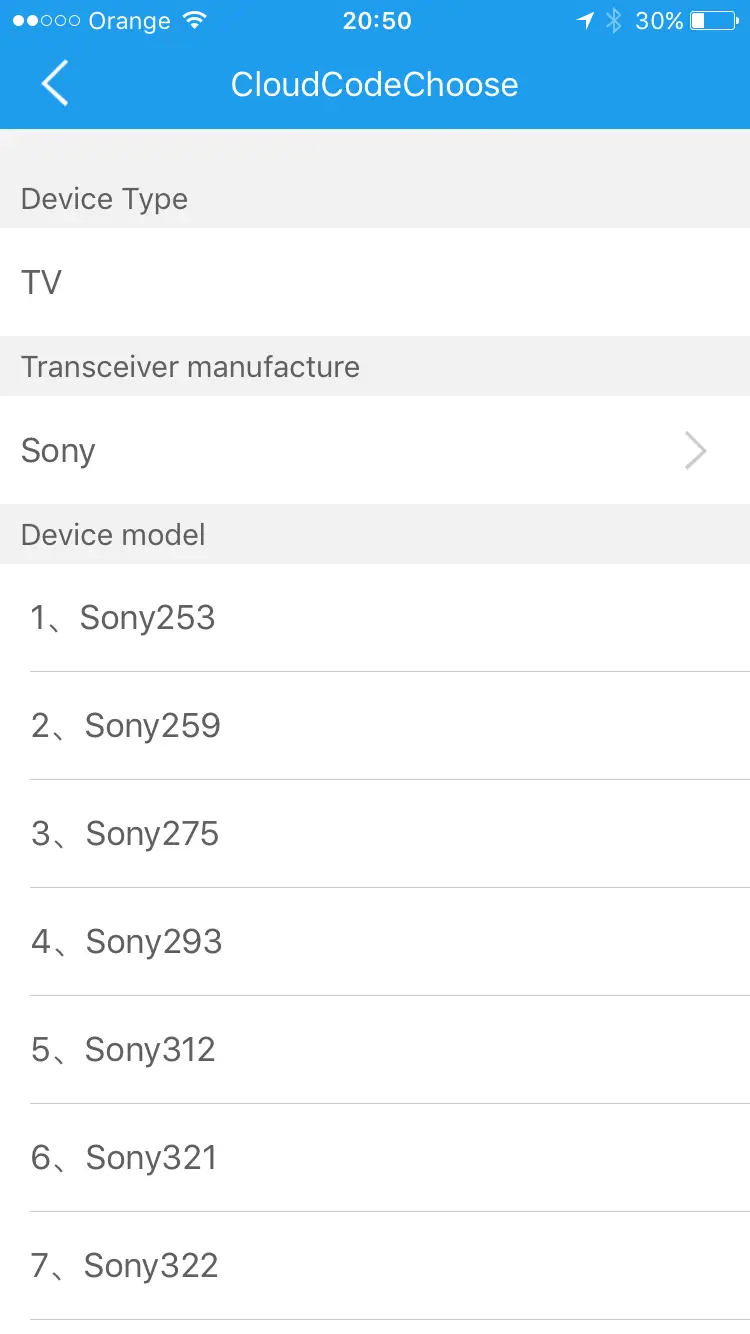Tap the Orange carrier label
The image size is (750, 1334).
point(129,21)
